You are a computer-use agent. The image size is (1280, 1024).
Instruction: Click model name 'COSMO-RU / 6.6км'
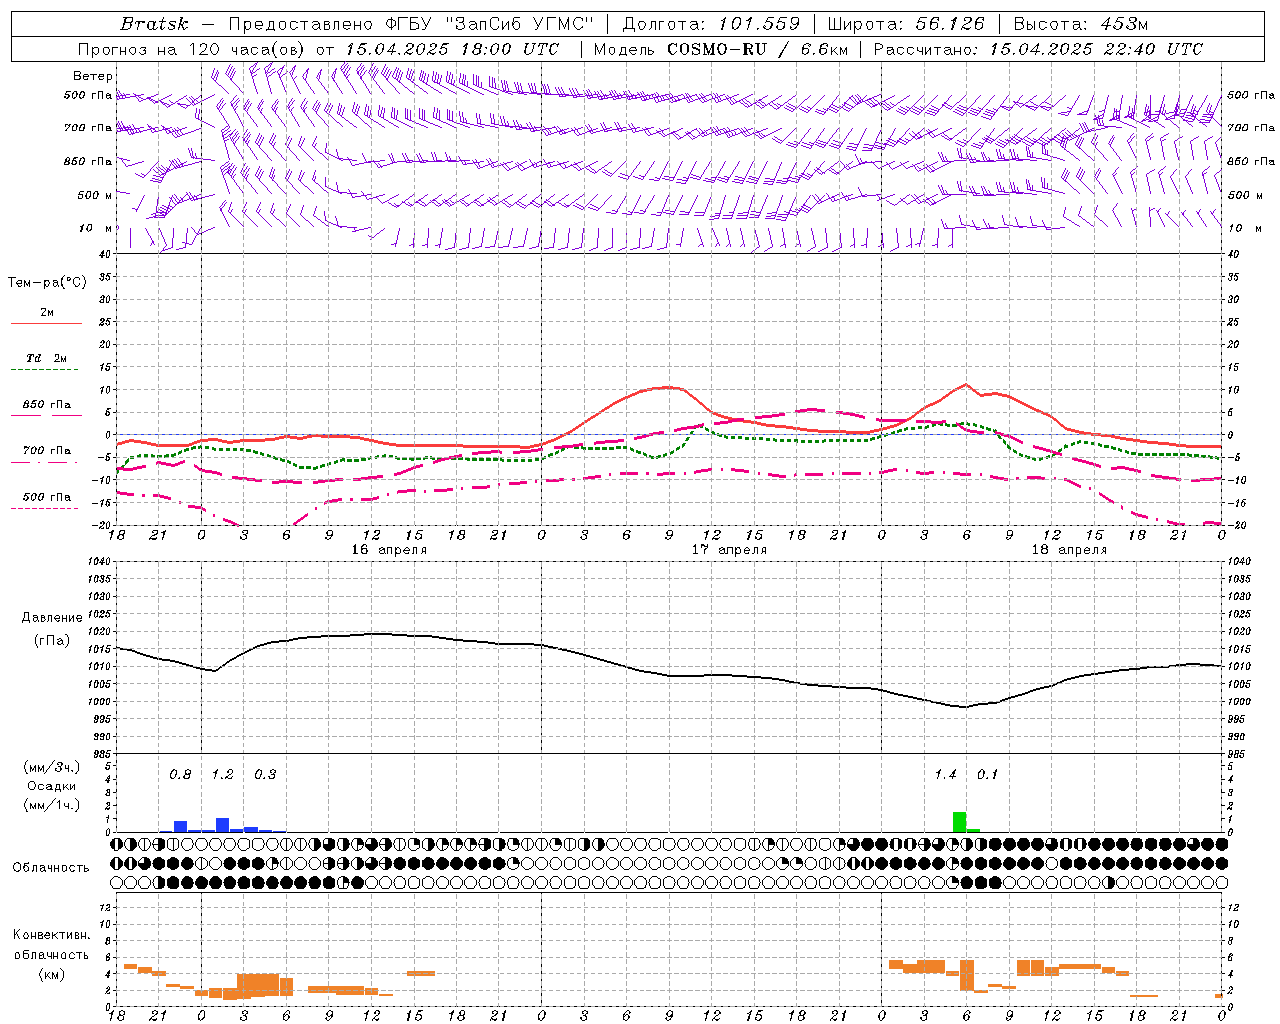pos(758,49)
